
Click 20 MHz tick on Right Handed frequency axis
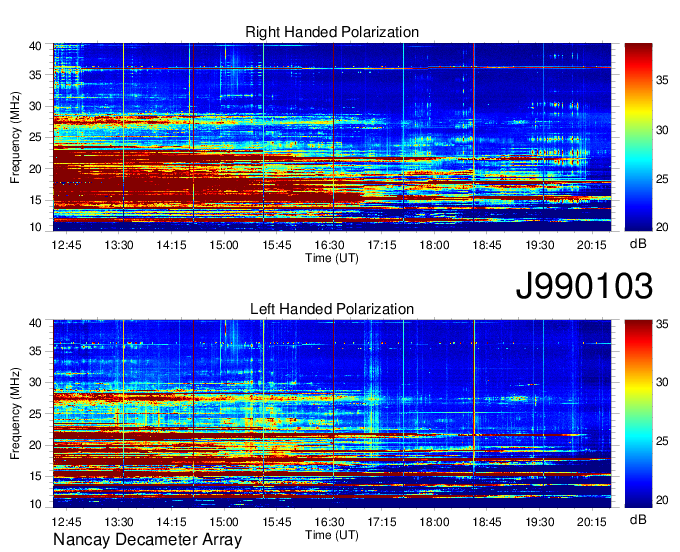click(x=36, y=169)
